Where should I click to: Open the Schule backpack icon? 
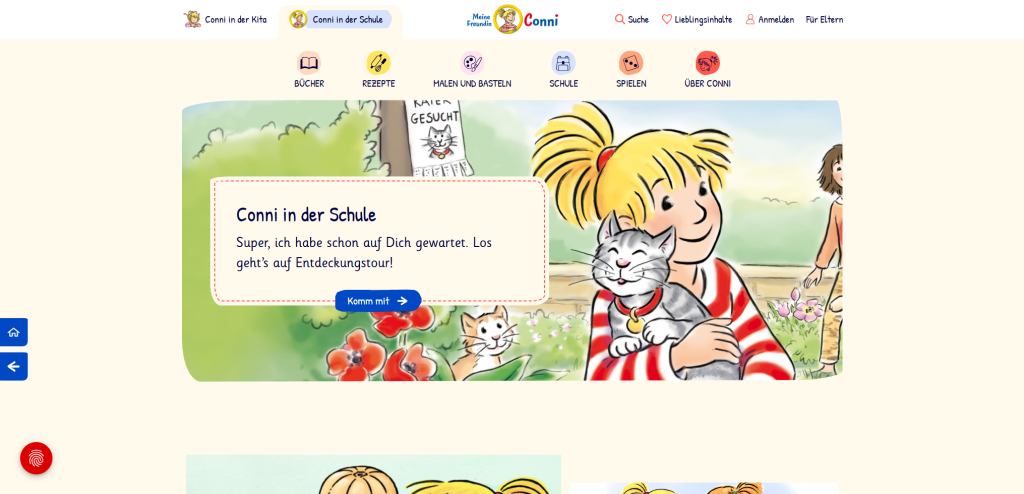click(563, 63)
